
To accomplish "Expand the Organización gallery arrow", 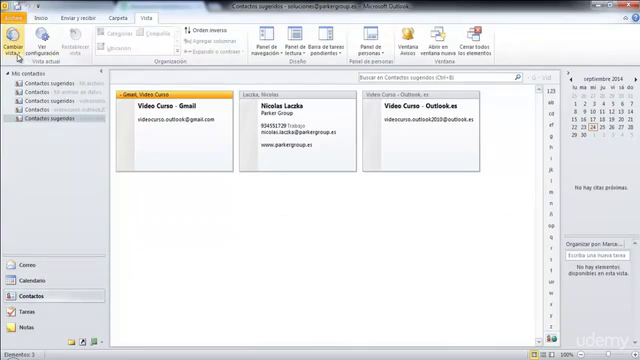I will tap(177, 51).
